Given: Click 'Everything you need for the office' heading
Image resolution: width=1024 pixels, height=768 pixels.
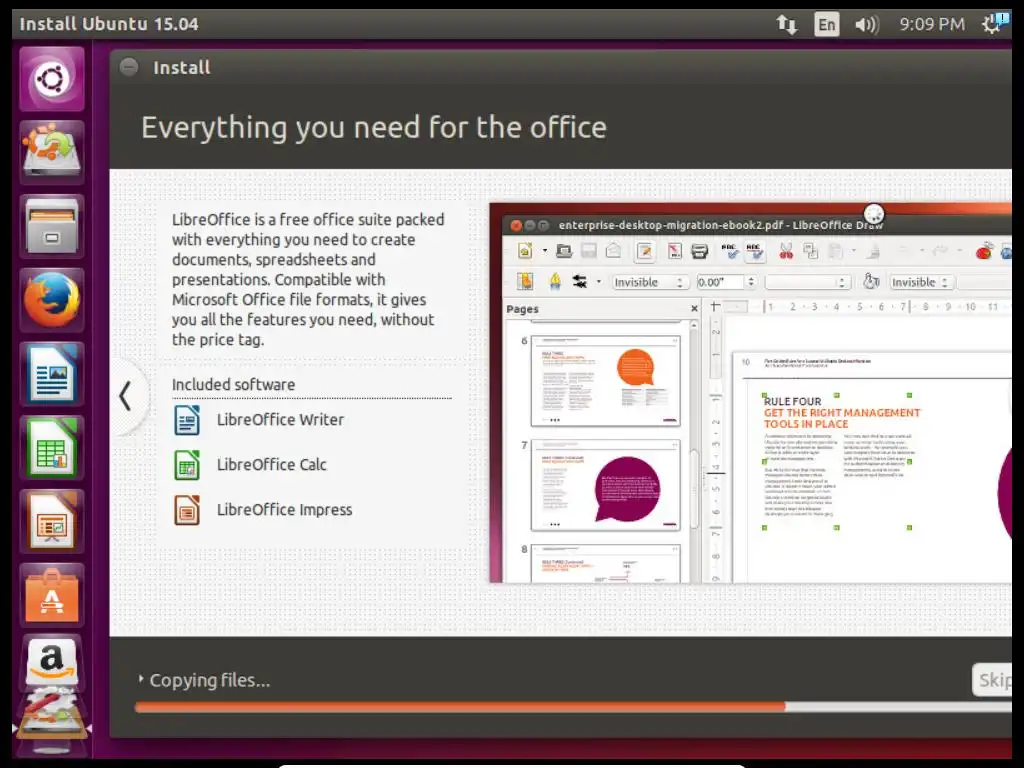Looking at the screenshot, I should [x=374, y=127].
